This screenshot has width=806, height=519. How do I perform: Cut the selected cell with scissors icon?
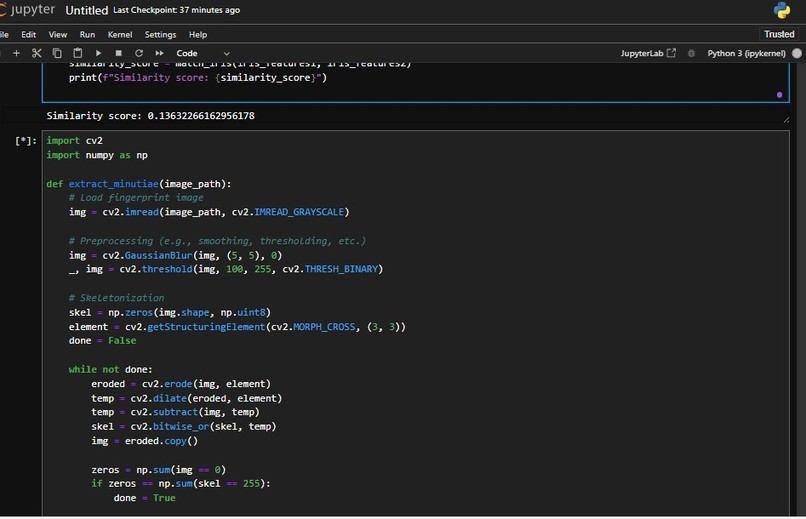(x=36, y=53)
